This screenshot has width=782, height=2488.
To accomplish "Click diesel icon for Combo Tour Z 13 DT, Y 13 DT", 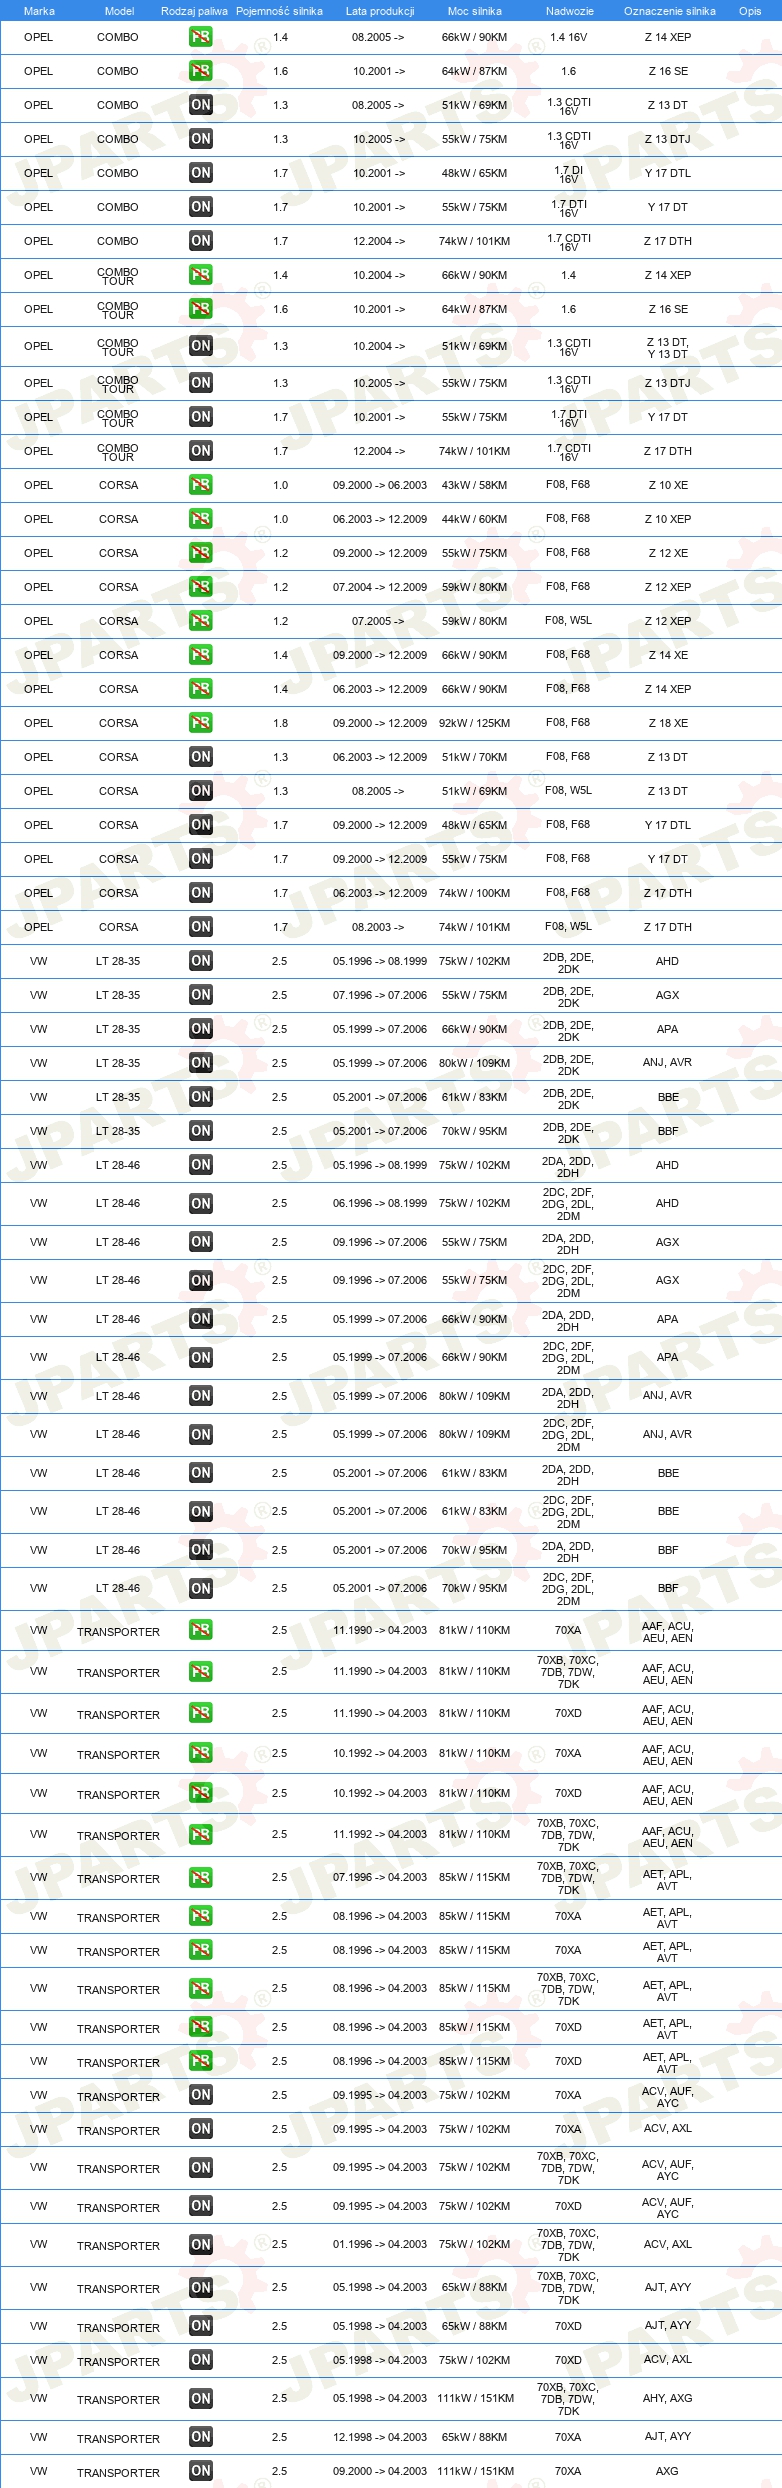I will tap(200, 346).
